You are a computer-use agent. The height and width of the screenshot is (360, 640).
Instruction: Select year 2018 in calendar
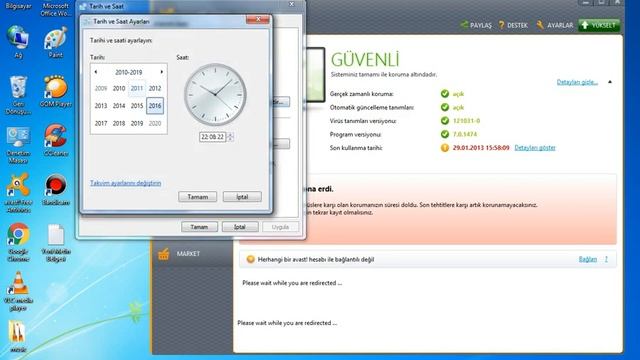(x=119, y=123)
